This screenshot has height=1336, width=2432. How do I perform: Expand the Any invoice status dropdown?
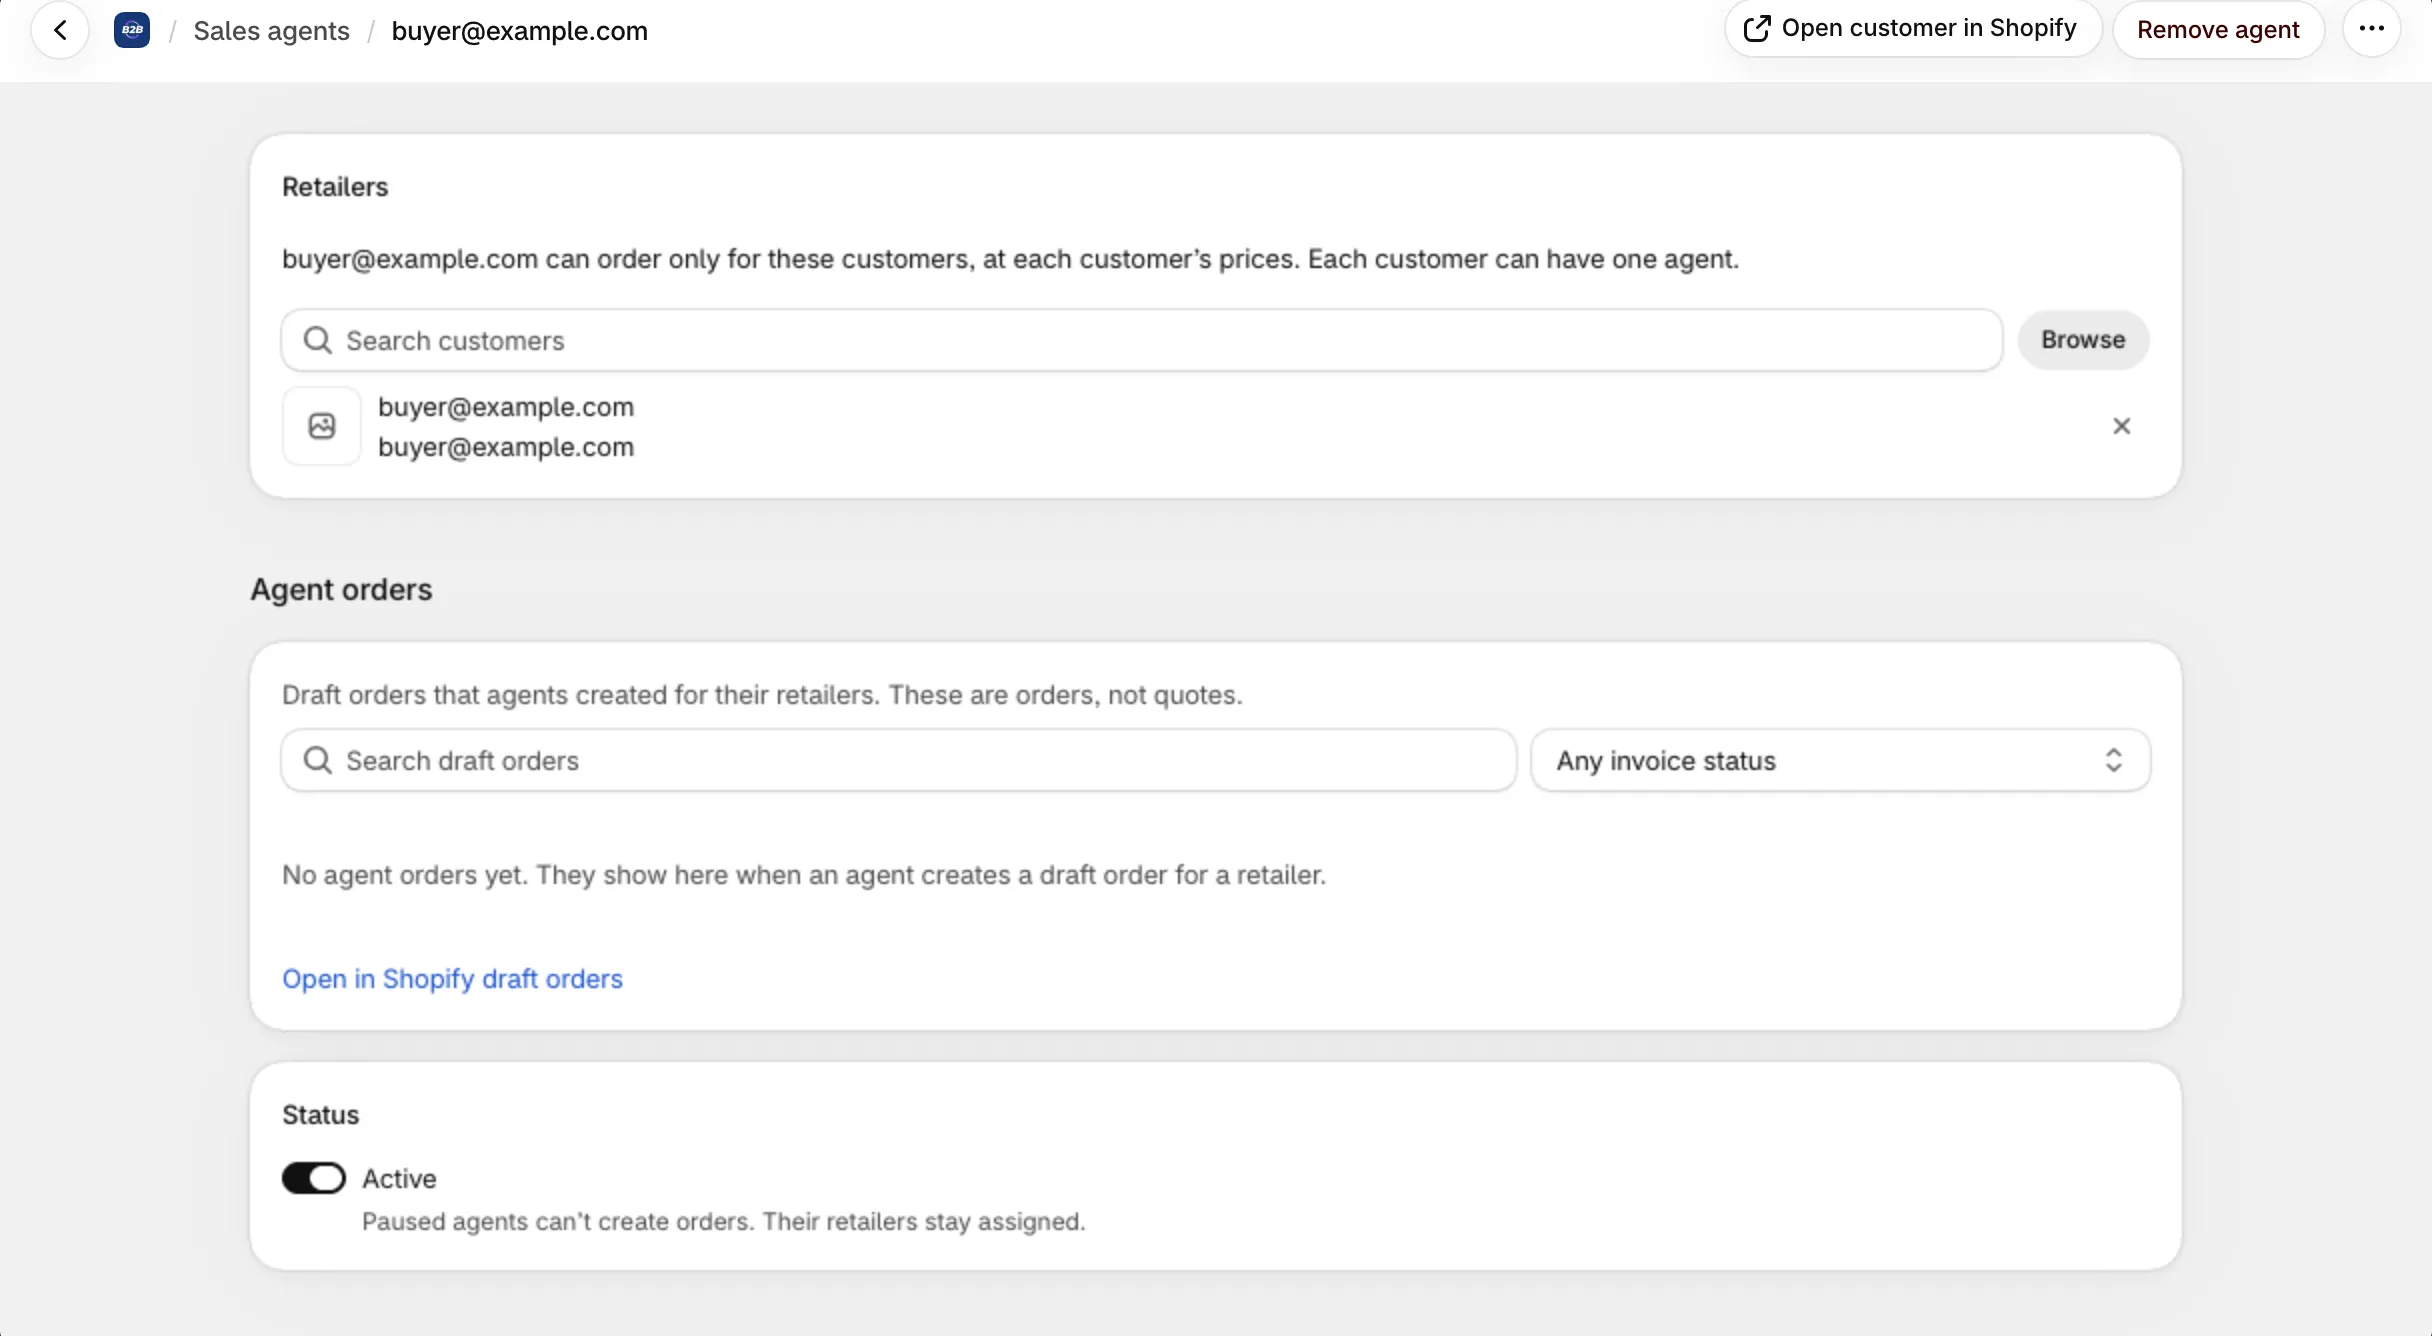1840,761
